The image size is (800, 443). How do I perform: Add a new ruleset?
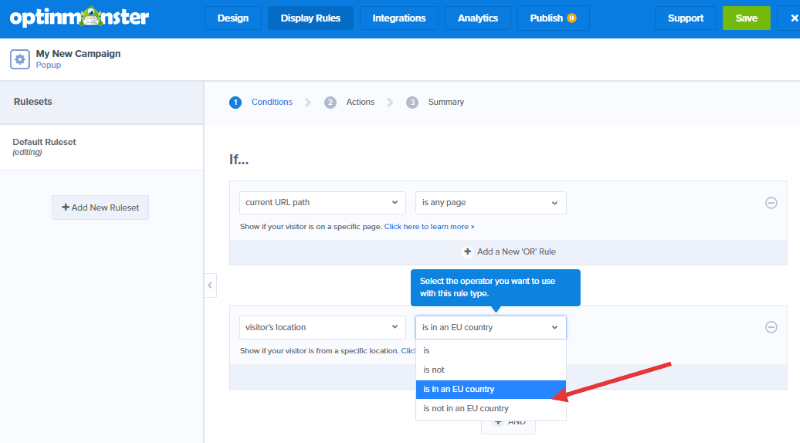click(x=100, y=207)
